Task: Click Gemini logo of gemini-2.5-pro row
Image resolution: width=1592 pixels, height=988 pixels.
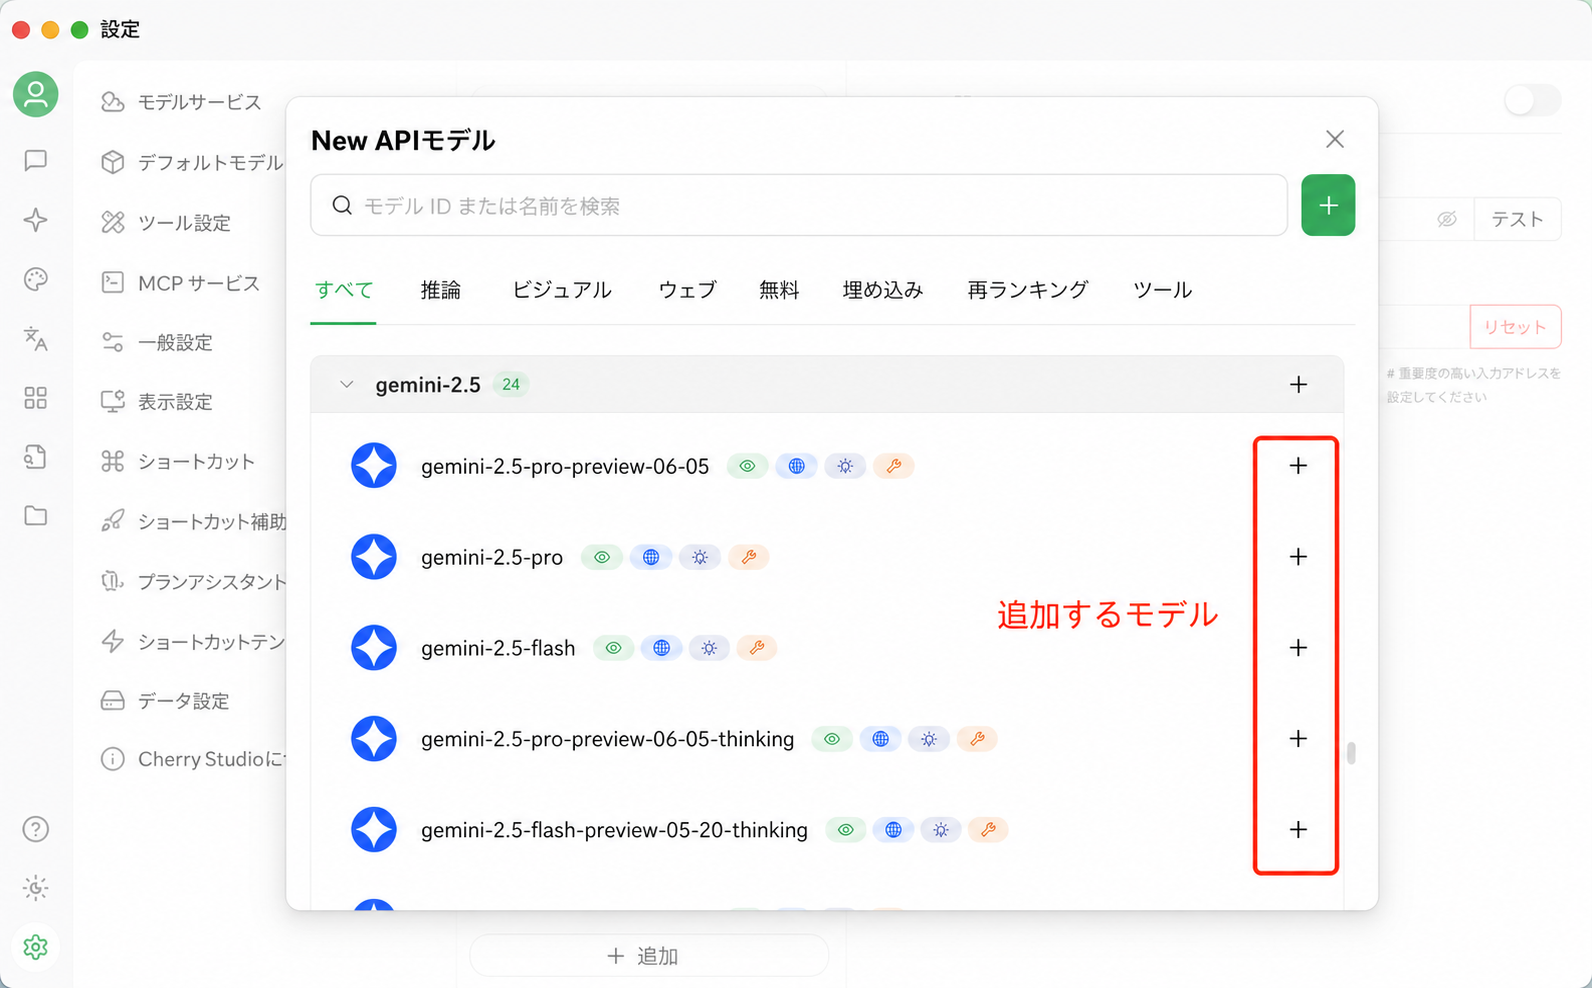Action: [374, 556]
